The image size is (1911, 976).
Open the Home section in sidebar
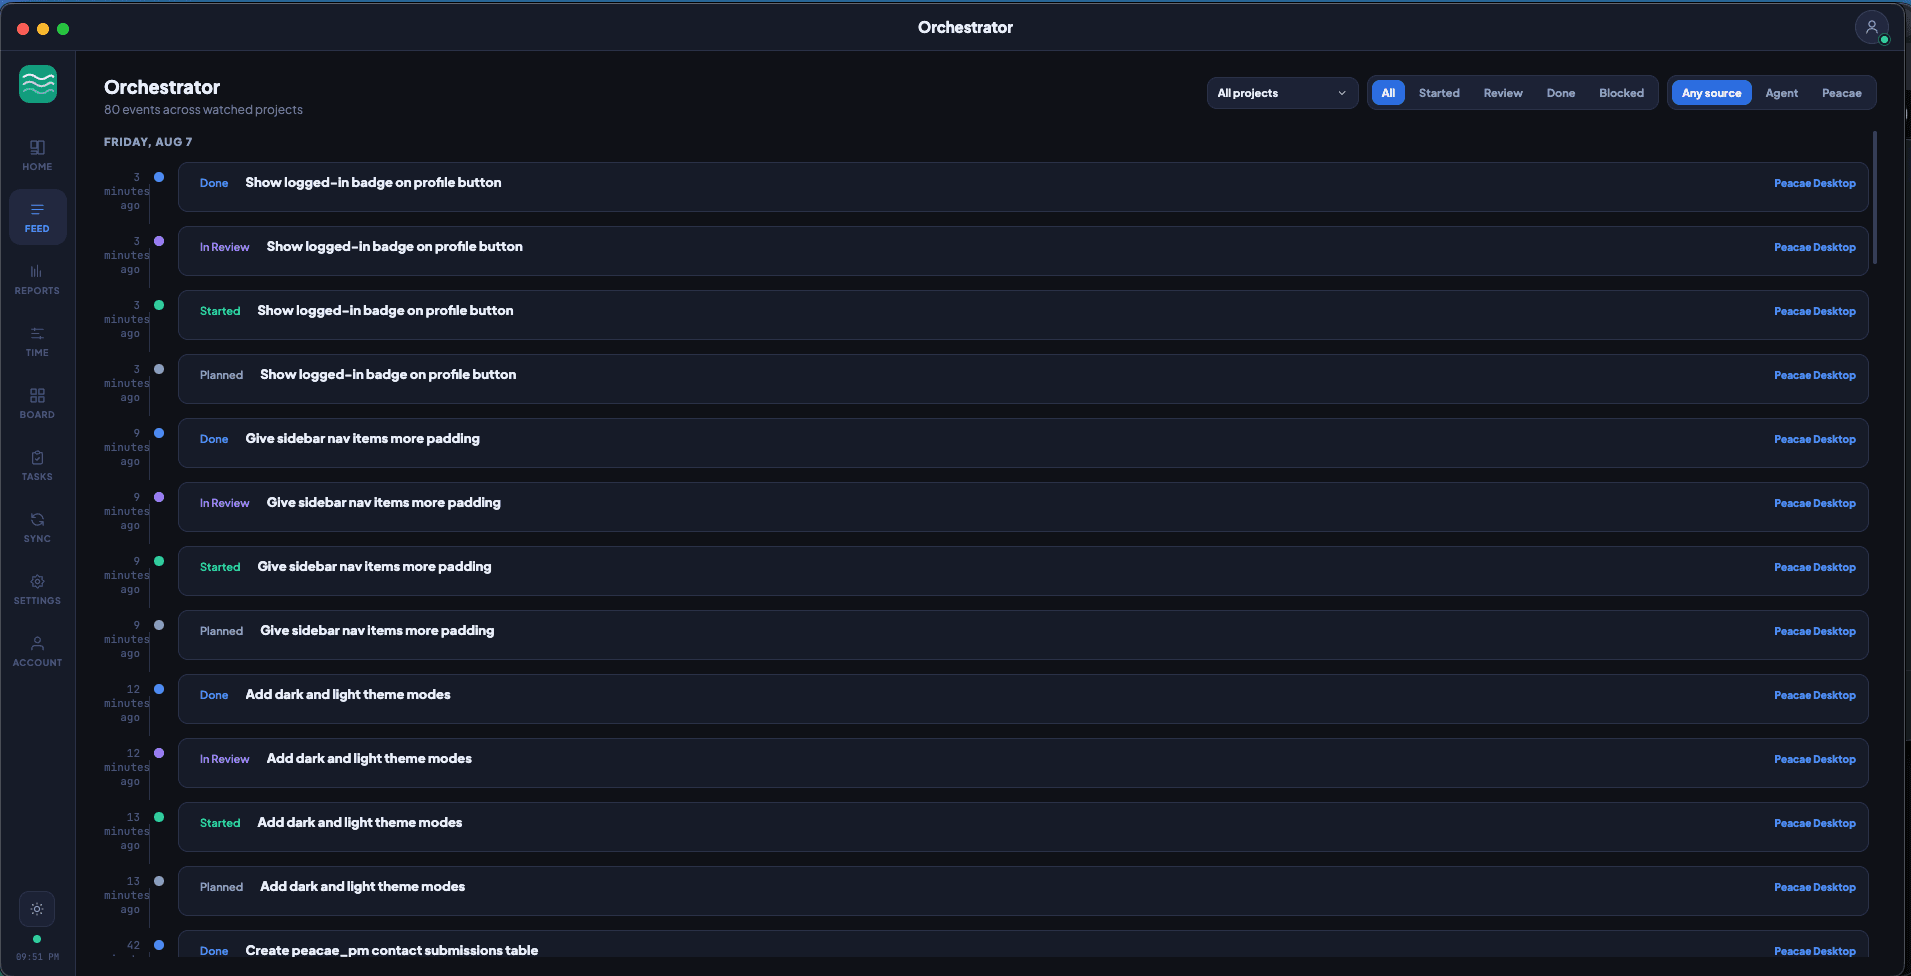point(37,155)
